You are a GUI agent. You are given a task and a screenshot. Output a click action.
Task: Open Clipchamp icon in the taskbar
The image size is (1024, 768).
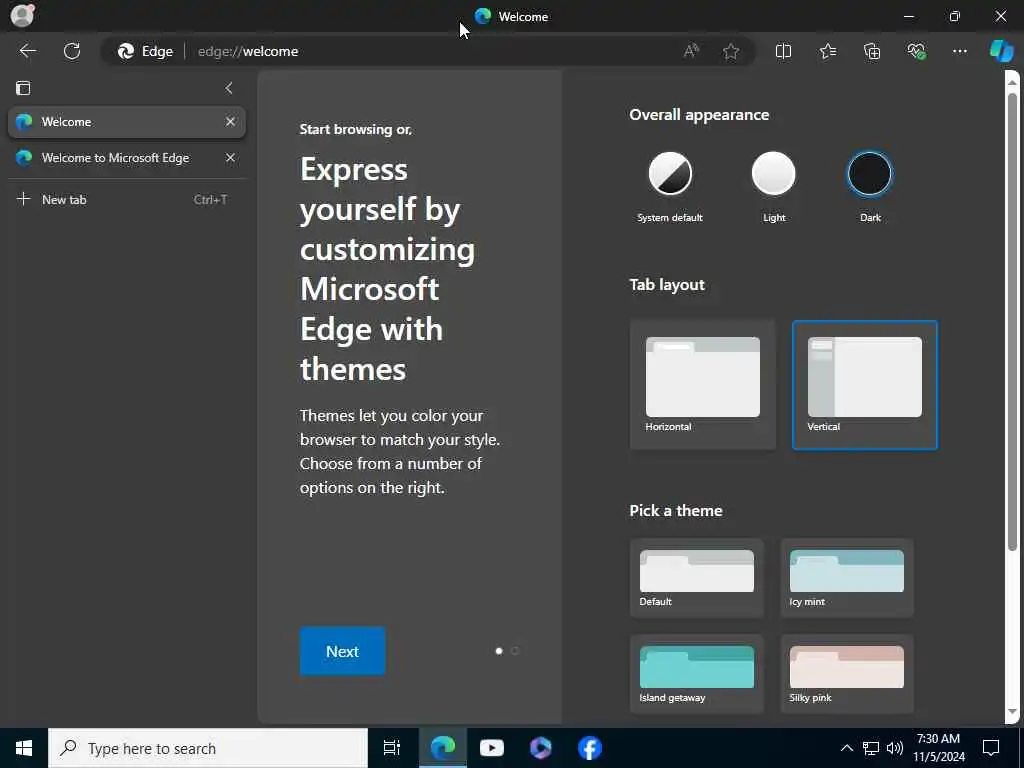[x=540, y=748]
